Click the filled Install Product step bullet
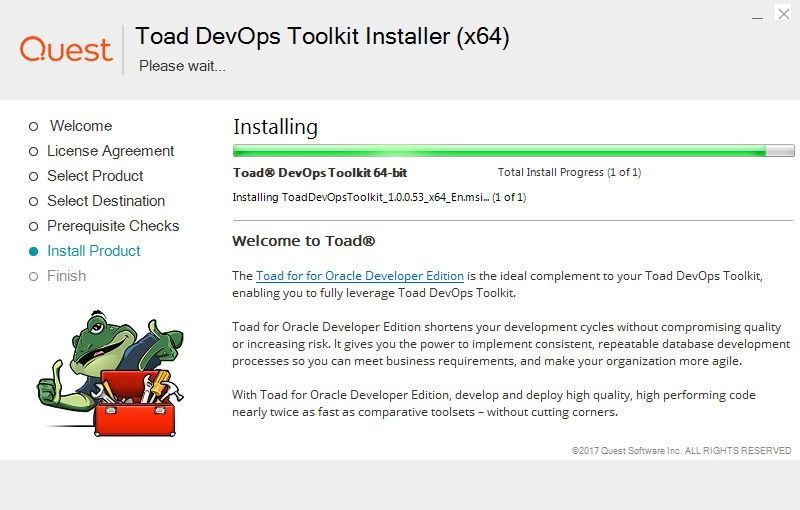The image size is (800, 510). point(33,251)
